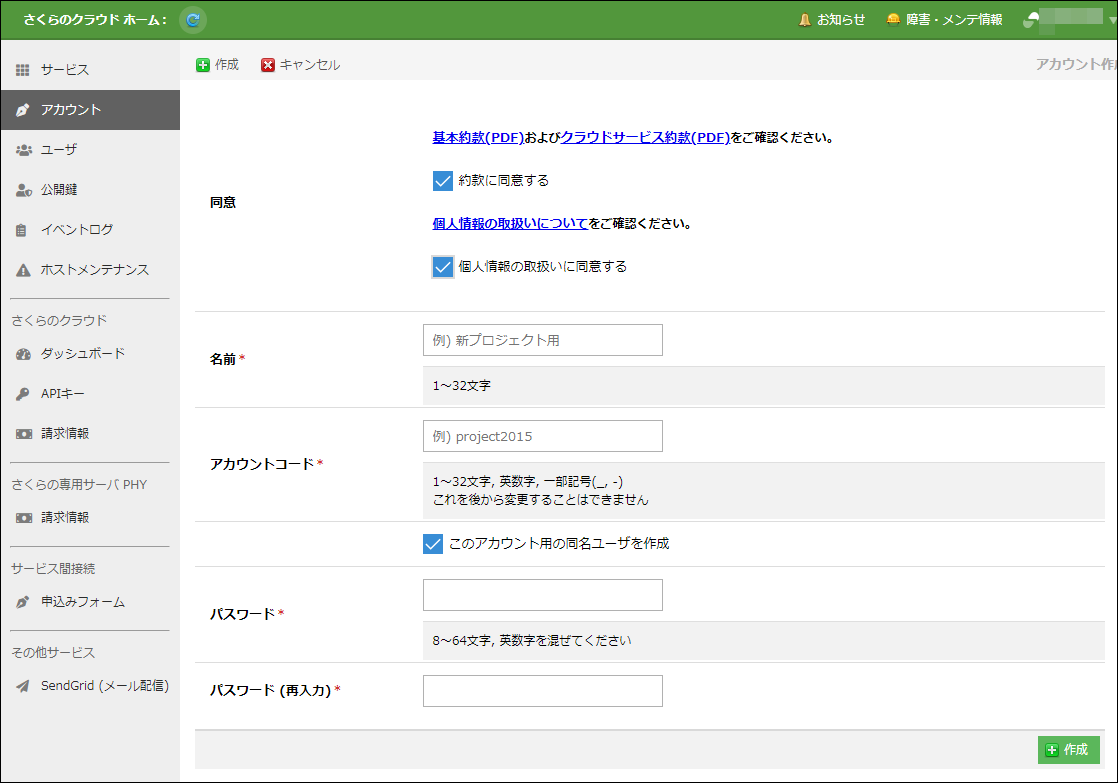Open 公開鍵 from the sidebar
Image resolution: width=1118 pixels, height=783 pixels.
click(58, 190)
